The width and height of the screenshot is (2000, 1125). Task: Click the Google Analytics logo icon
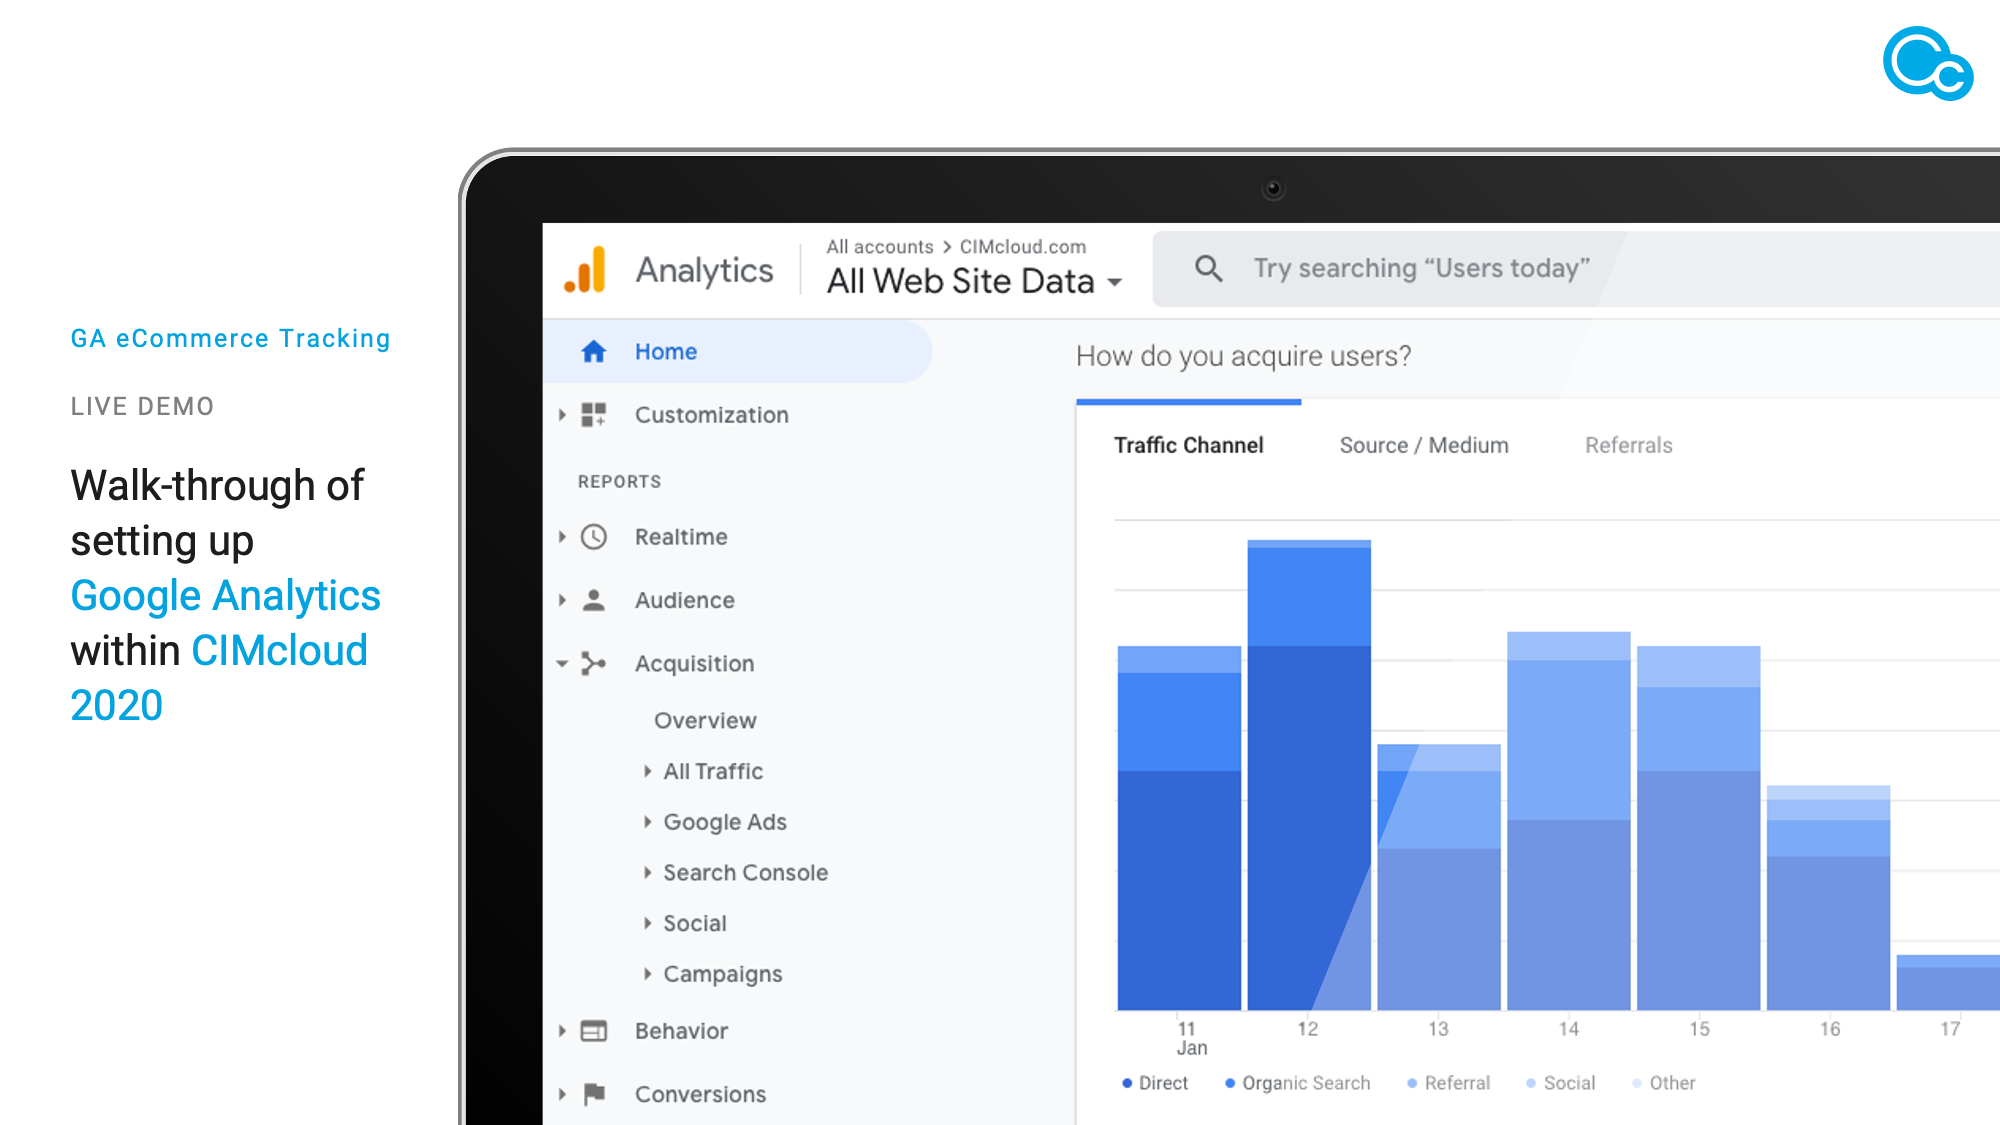586,270
